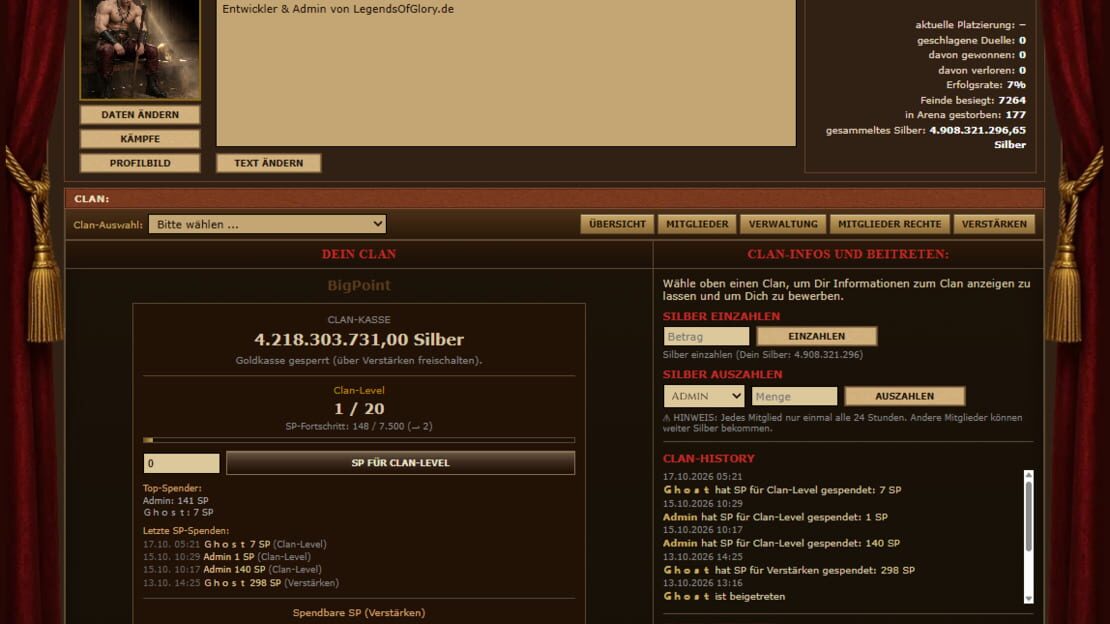Open the ADMIN member dropdown
Screen dimensions: 1110x624
click(704, 396)
